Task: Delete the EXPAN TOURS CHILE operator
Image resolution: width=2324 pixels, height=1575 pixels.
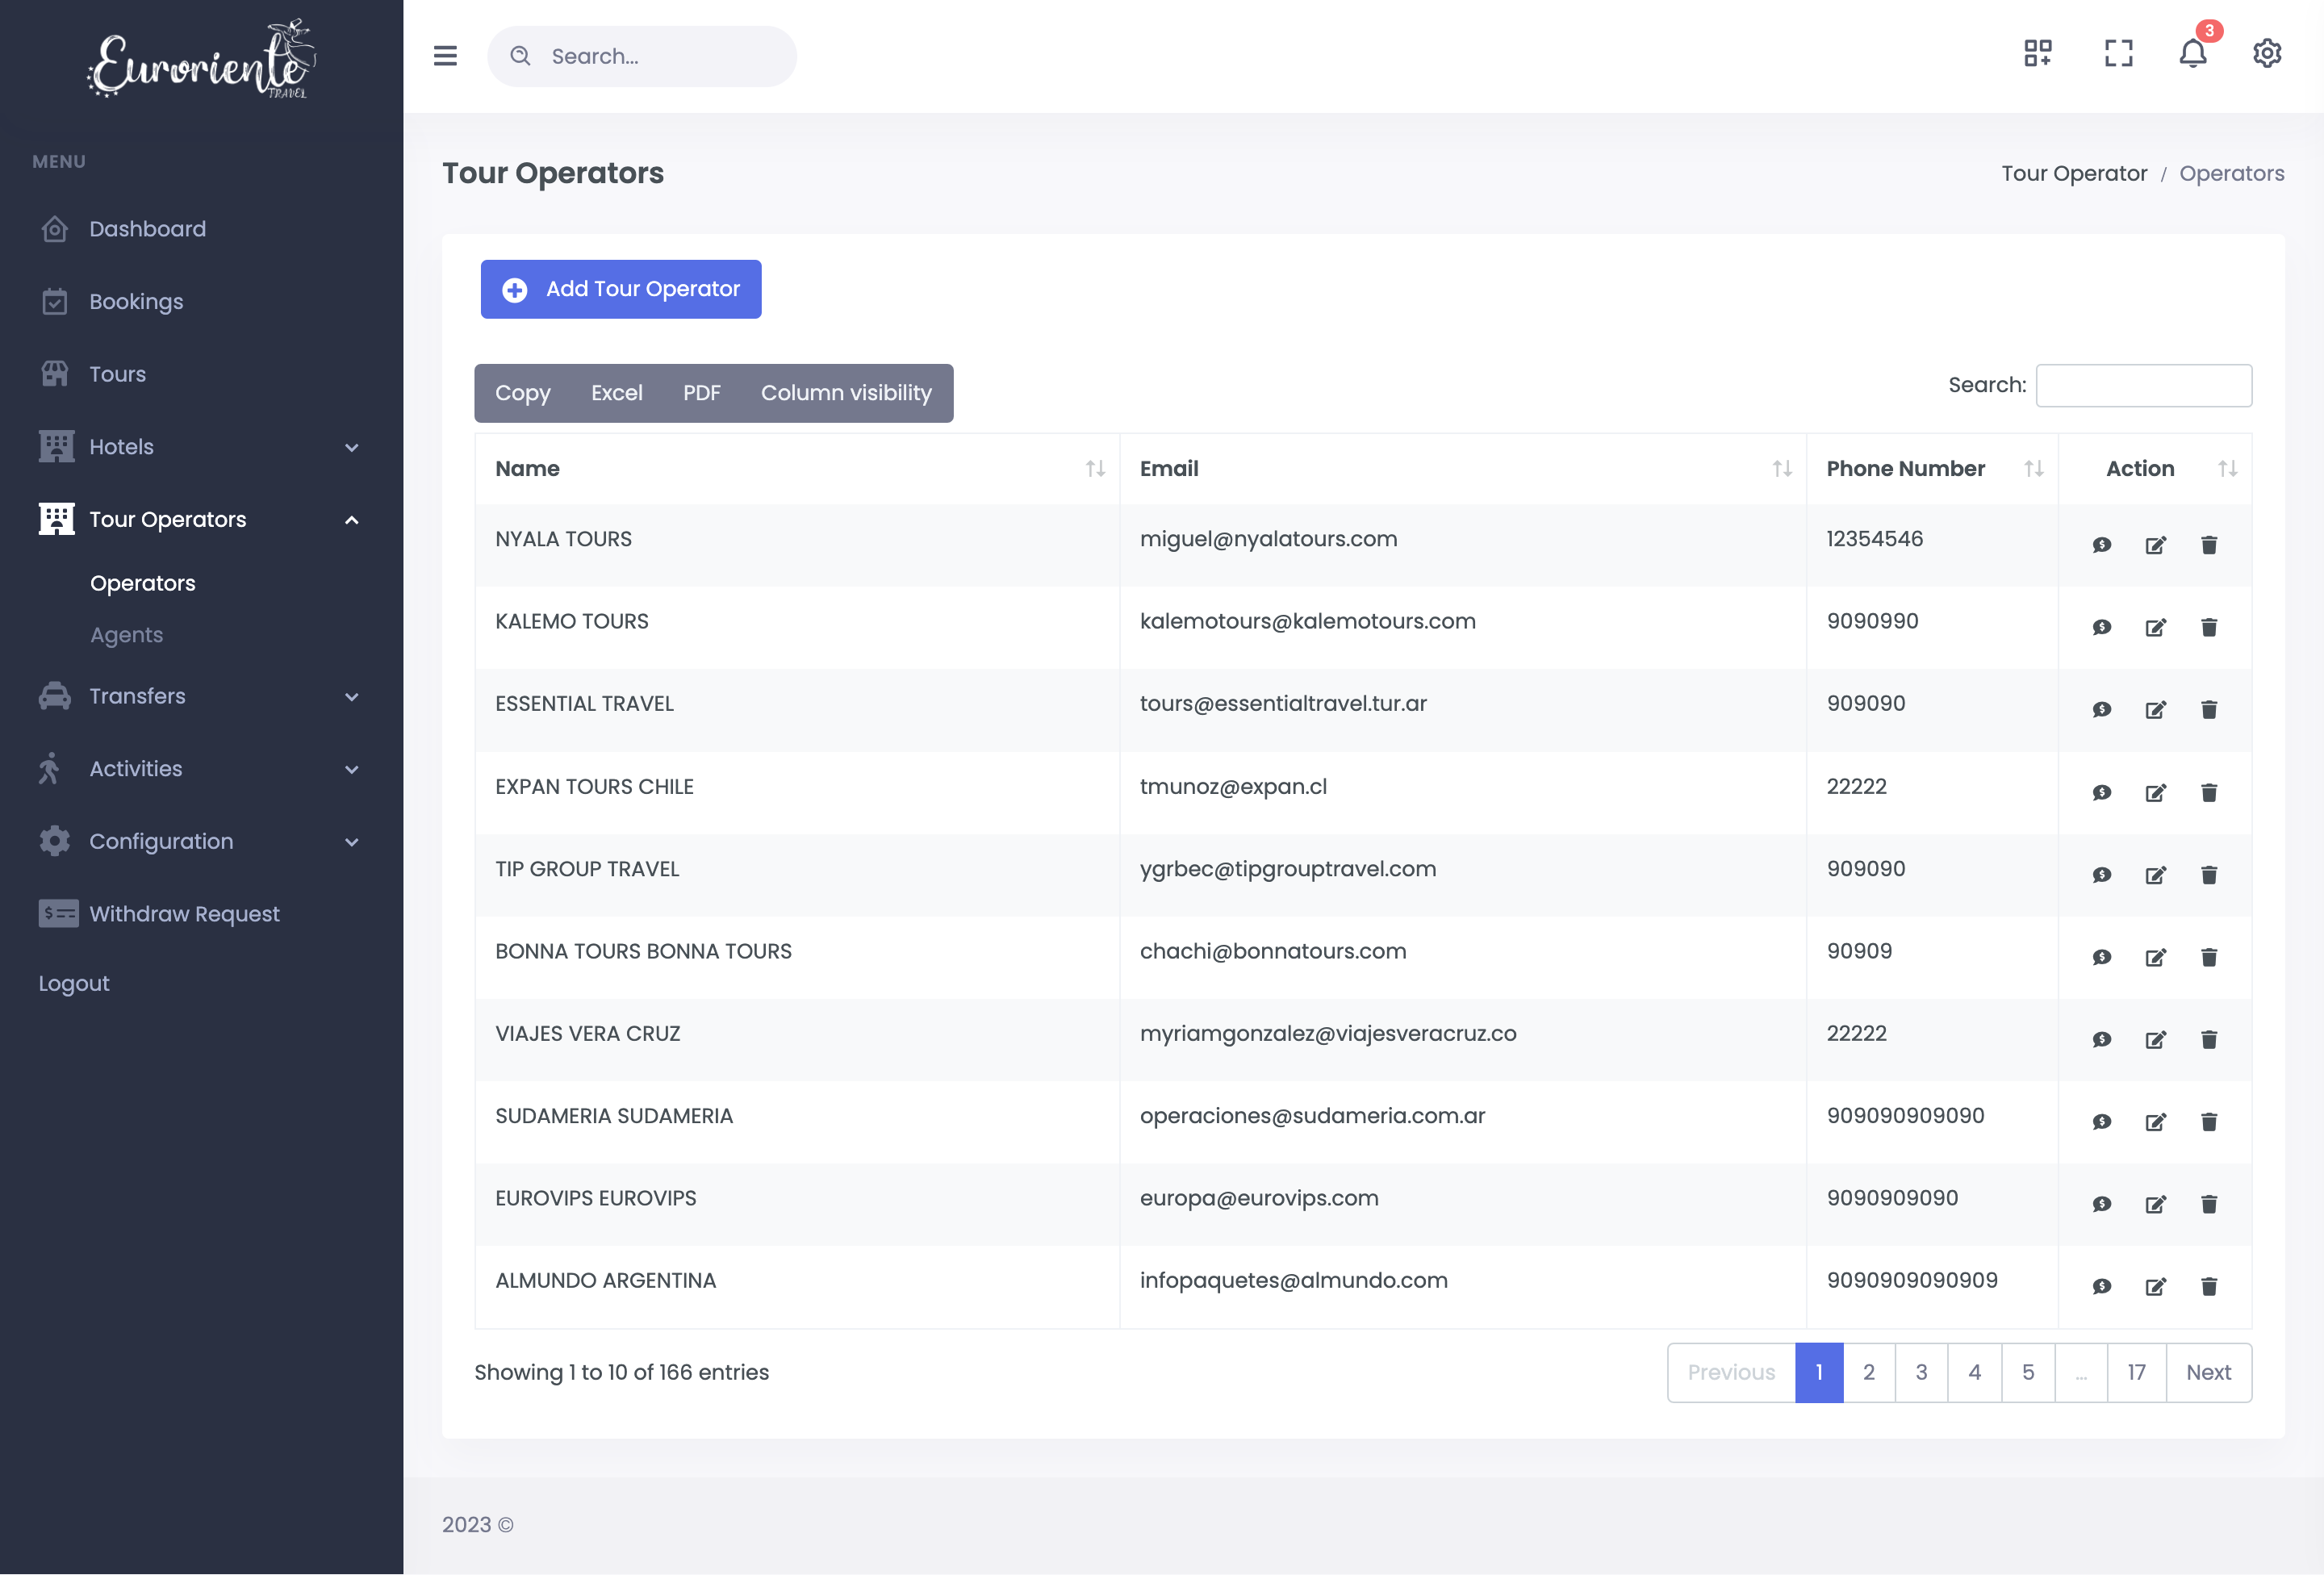Action: tap(2209, 793)
